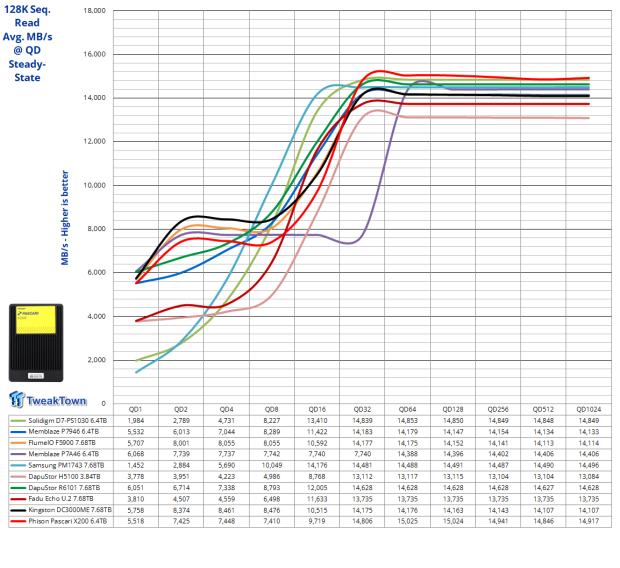620x568 pixels.
Task: Click the QD1024 column header
Action: coord(588,409)
